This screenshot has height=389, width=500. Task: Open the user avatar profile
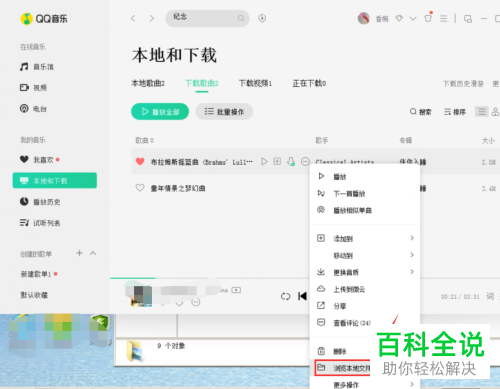[364, 18]
